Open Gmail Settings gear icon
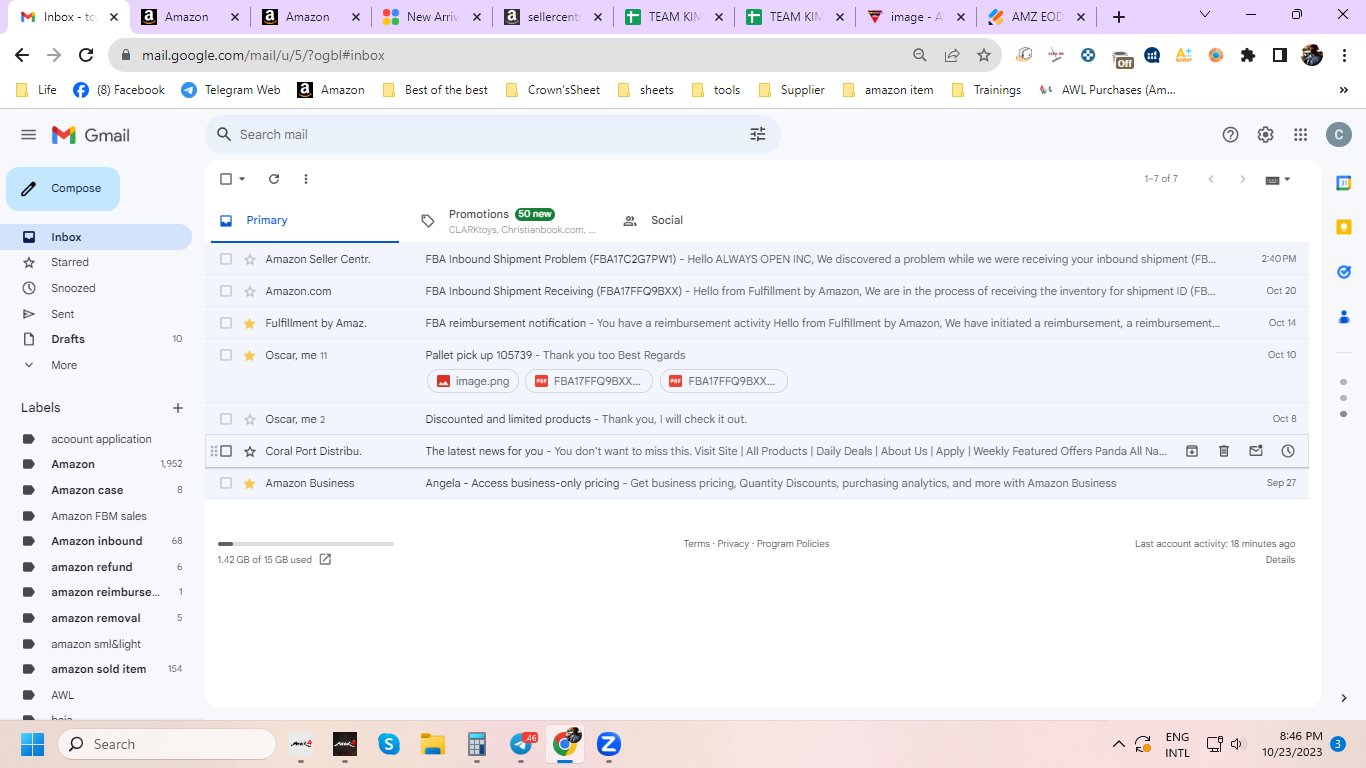1366x768 pixels. [1266, 135]
